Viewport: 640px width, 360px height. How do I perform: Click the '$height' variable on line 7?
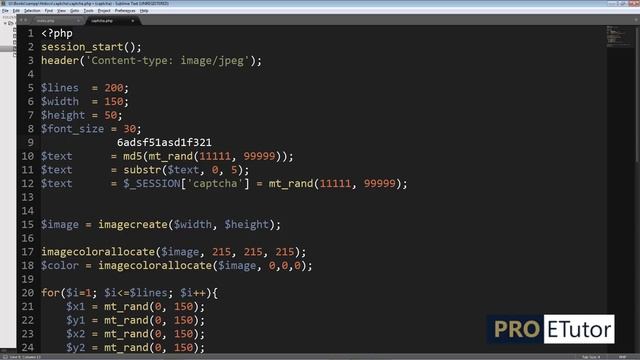tap(63, 115)
